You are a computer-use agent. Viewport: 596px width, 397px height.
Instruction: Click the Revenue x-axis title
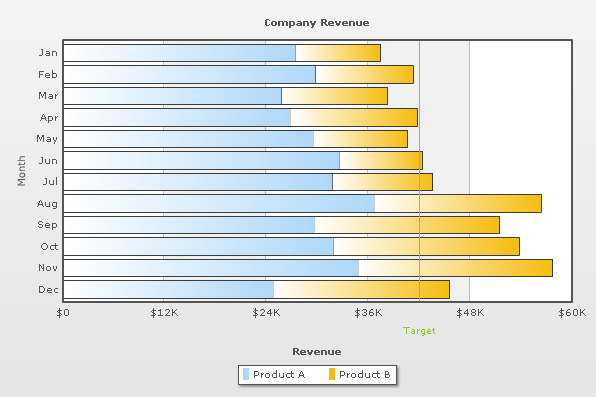tap(317, 351)
